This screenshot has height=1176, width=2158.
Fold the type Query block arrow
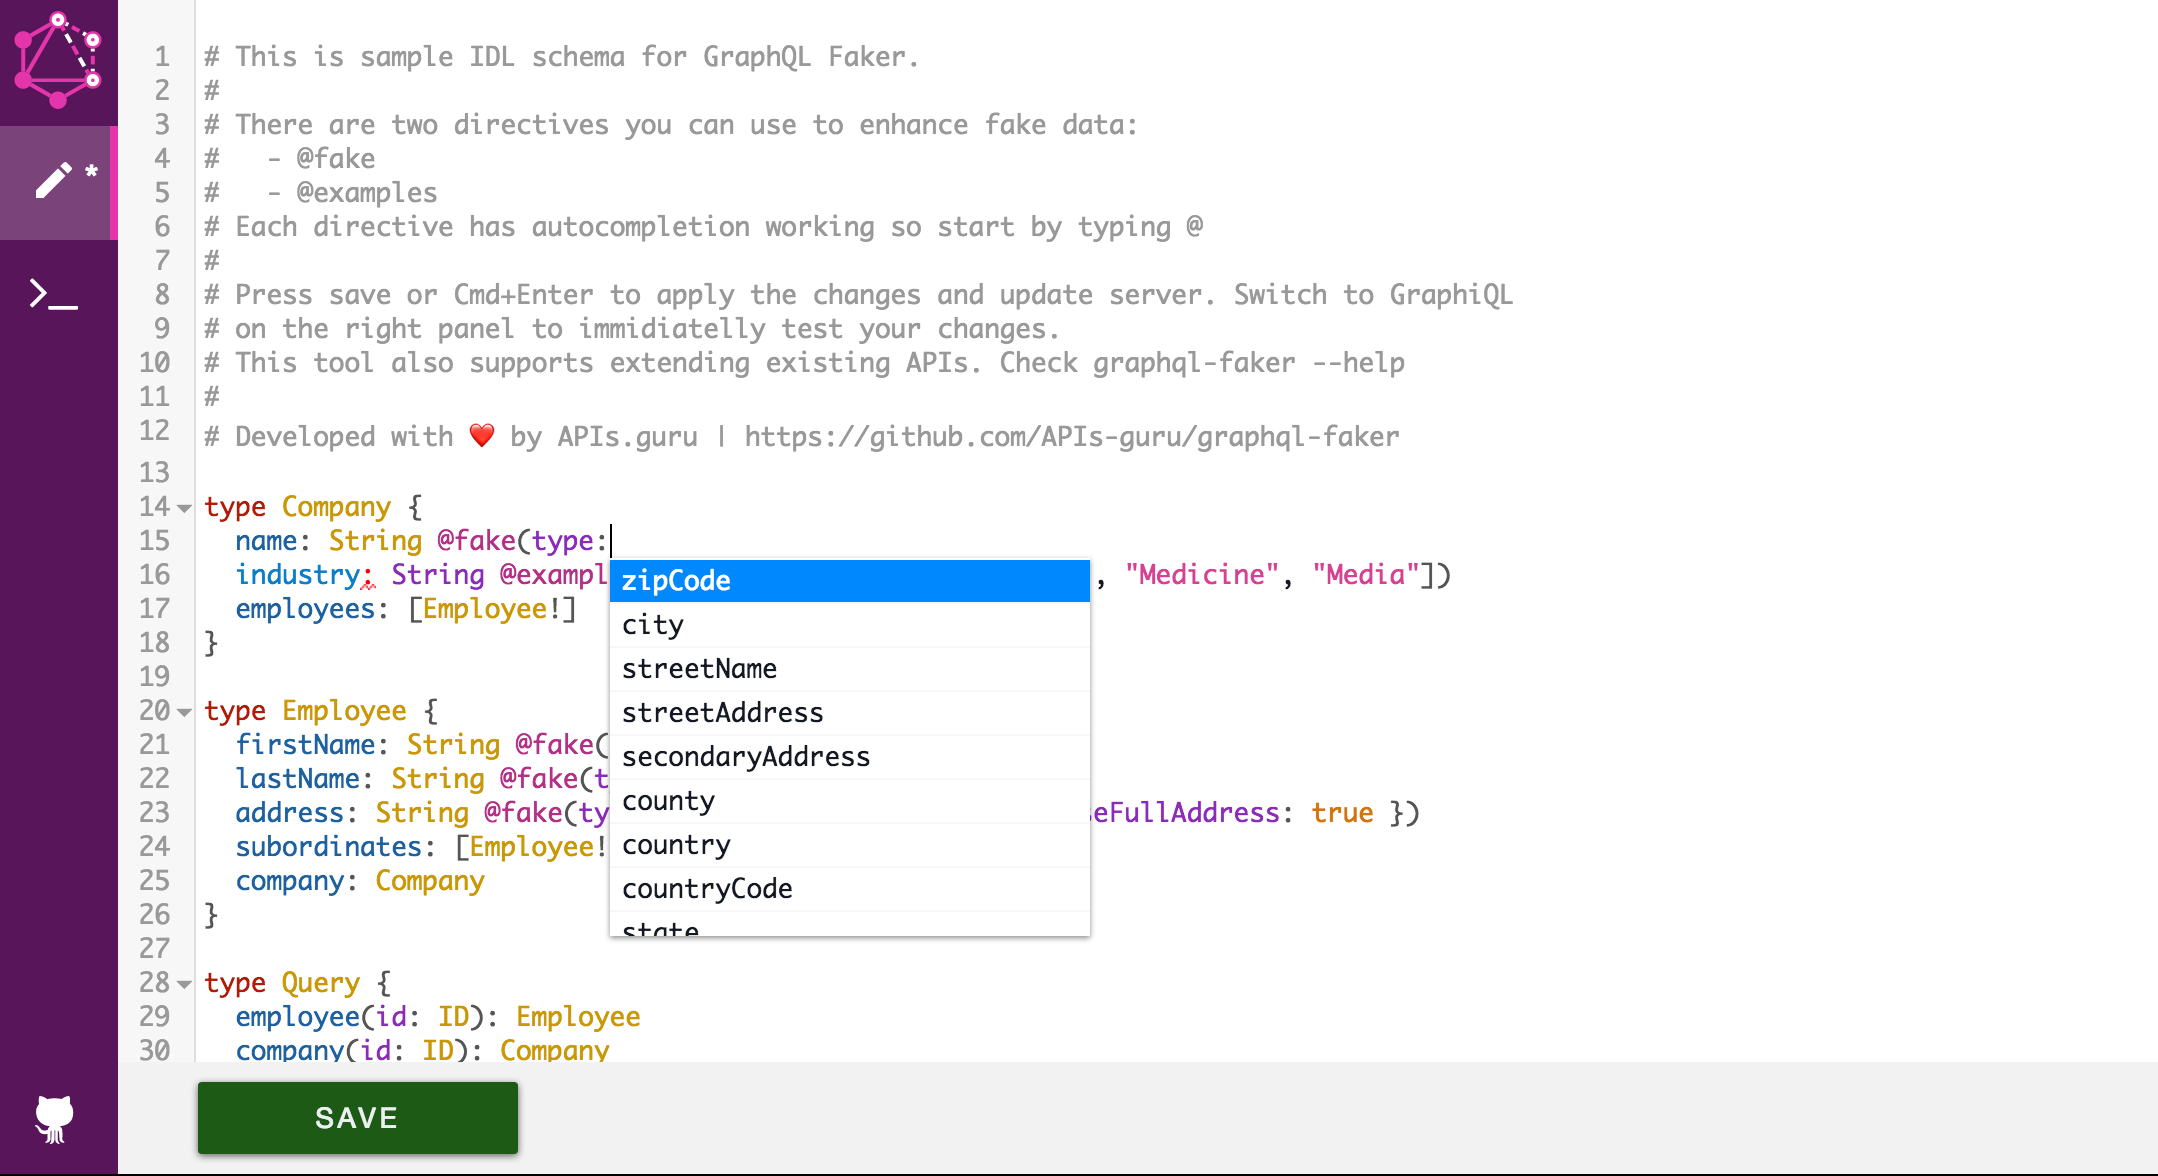(x=185, y=984)
